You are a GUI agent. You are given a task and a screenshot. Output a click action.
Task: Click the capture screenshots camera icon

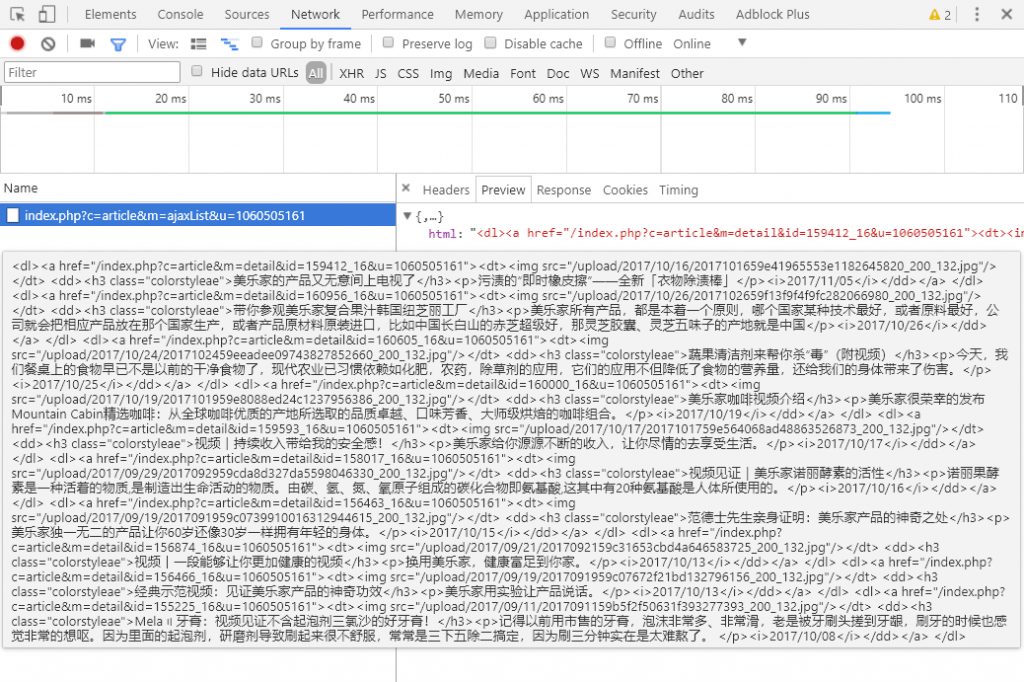coord(87,44)
